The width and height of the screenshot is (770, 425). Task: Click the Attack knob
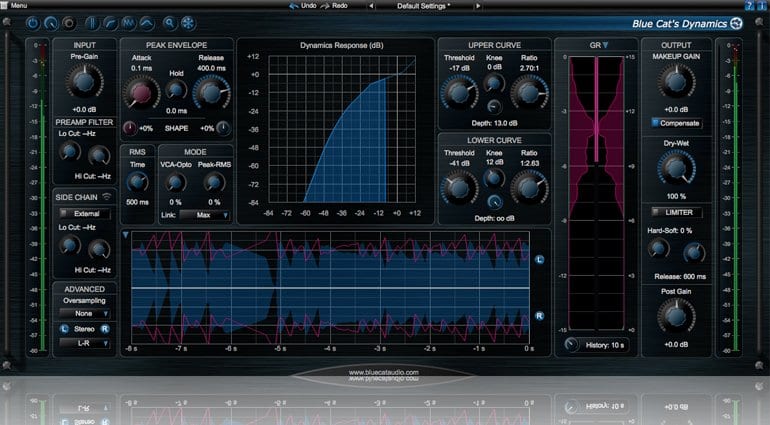click(x=141, y=93)
